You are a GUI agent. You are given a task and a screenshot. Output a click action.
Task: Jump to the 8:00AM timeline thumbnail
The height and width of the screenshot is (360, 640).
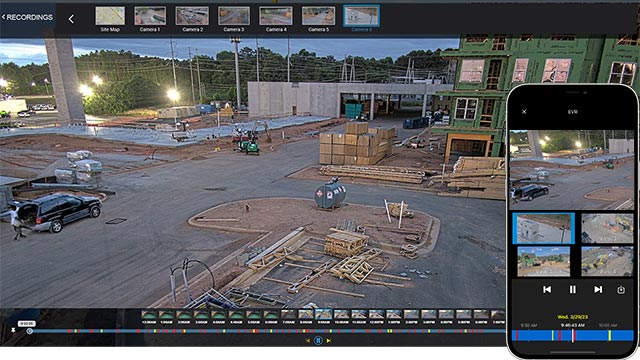click(306, 315)
